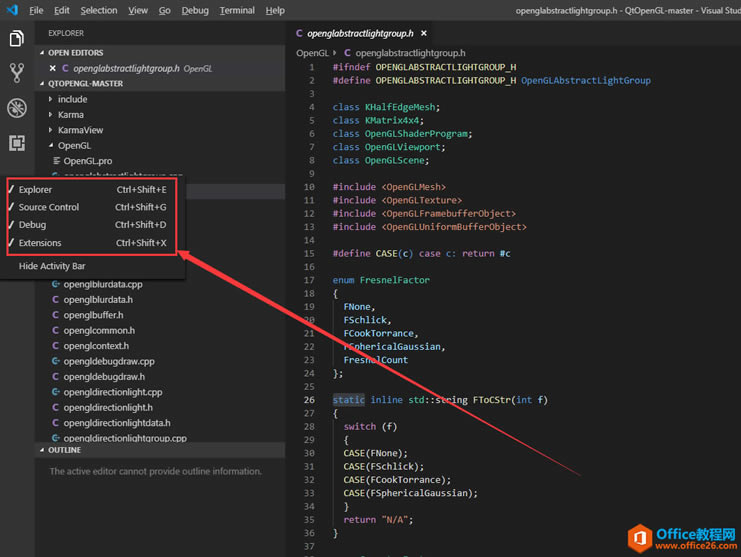Click file icon of openglbuffer.h

pyautogui.click(x=56, y=315)
